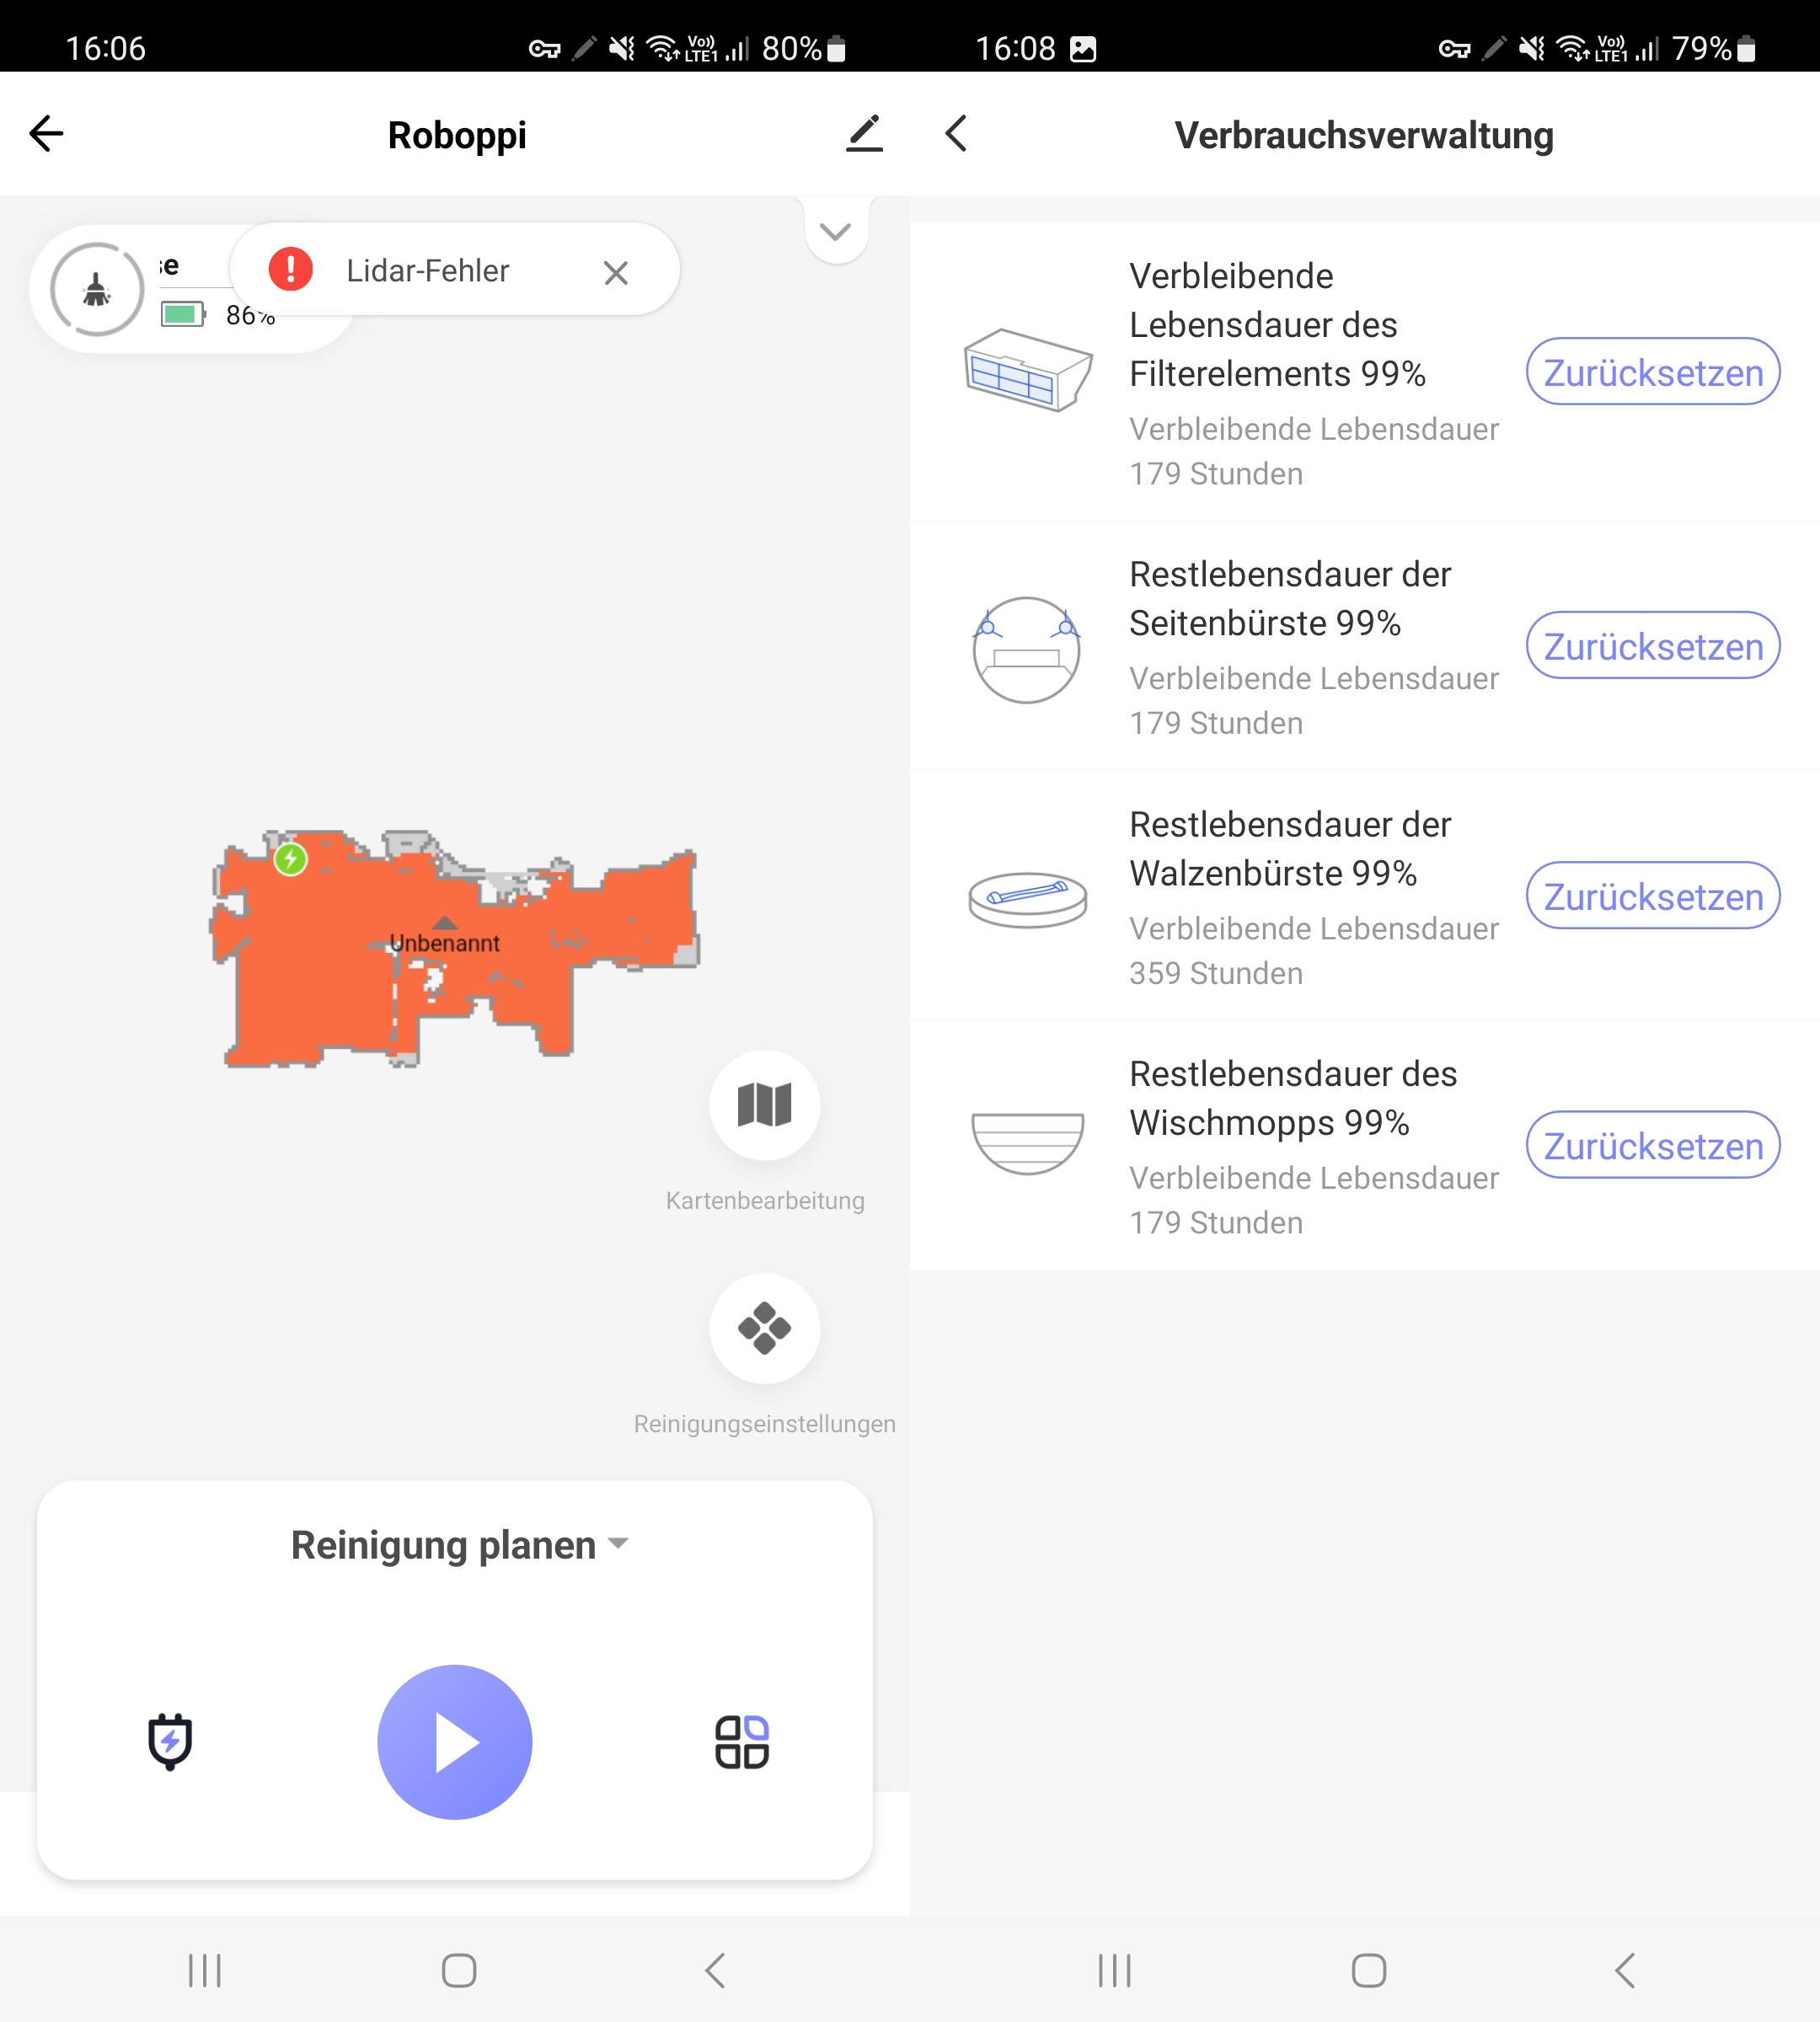Go back from Verbrauchsverwaltung
This screenshot has width=1820, height=2022.
(956, 134)
